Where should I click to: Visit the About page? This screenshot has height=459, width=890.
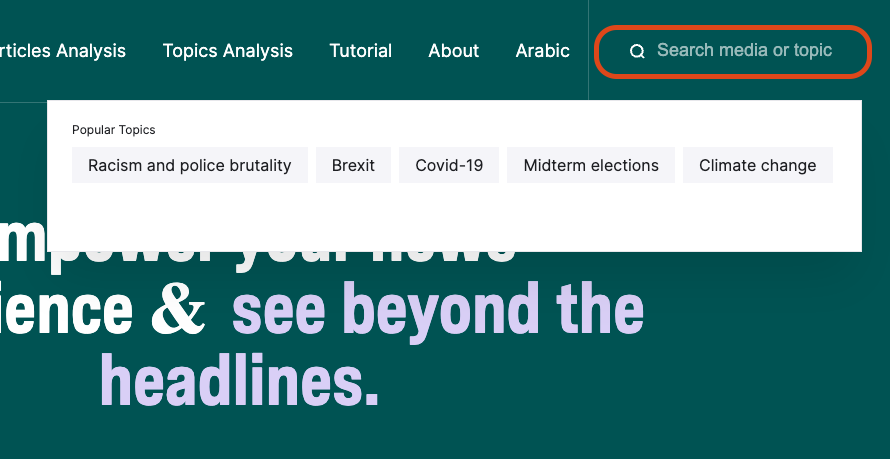(454, 50)
